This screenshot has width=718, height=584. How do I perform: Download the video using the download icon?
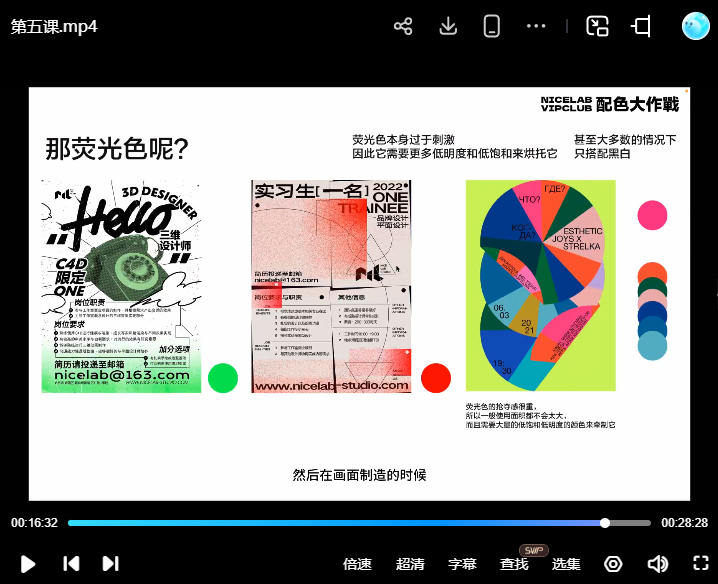point(448,27)
